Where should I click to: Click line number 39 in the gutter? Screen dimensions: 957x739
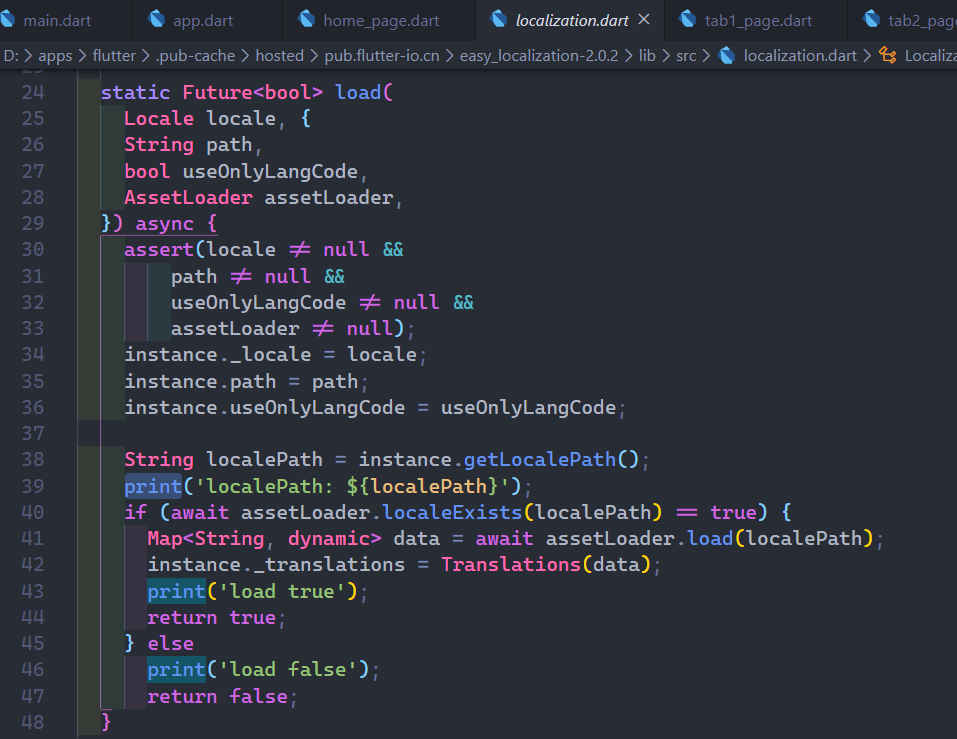33,485
